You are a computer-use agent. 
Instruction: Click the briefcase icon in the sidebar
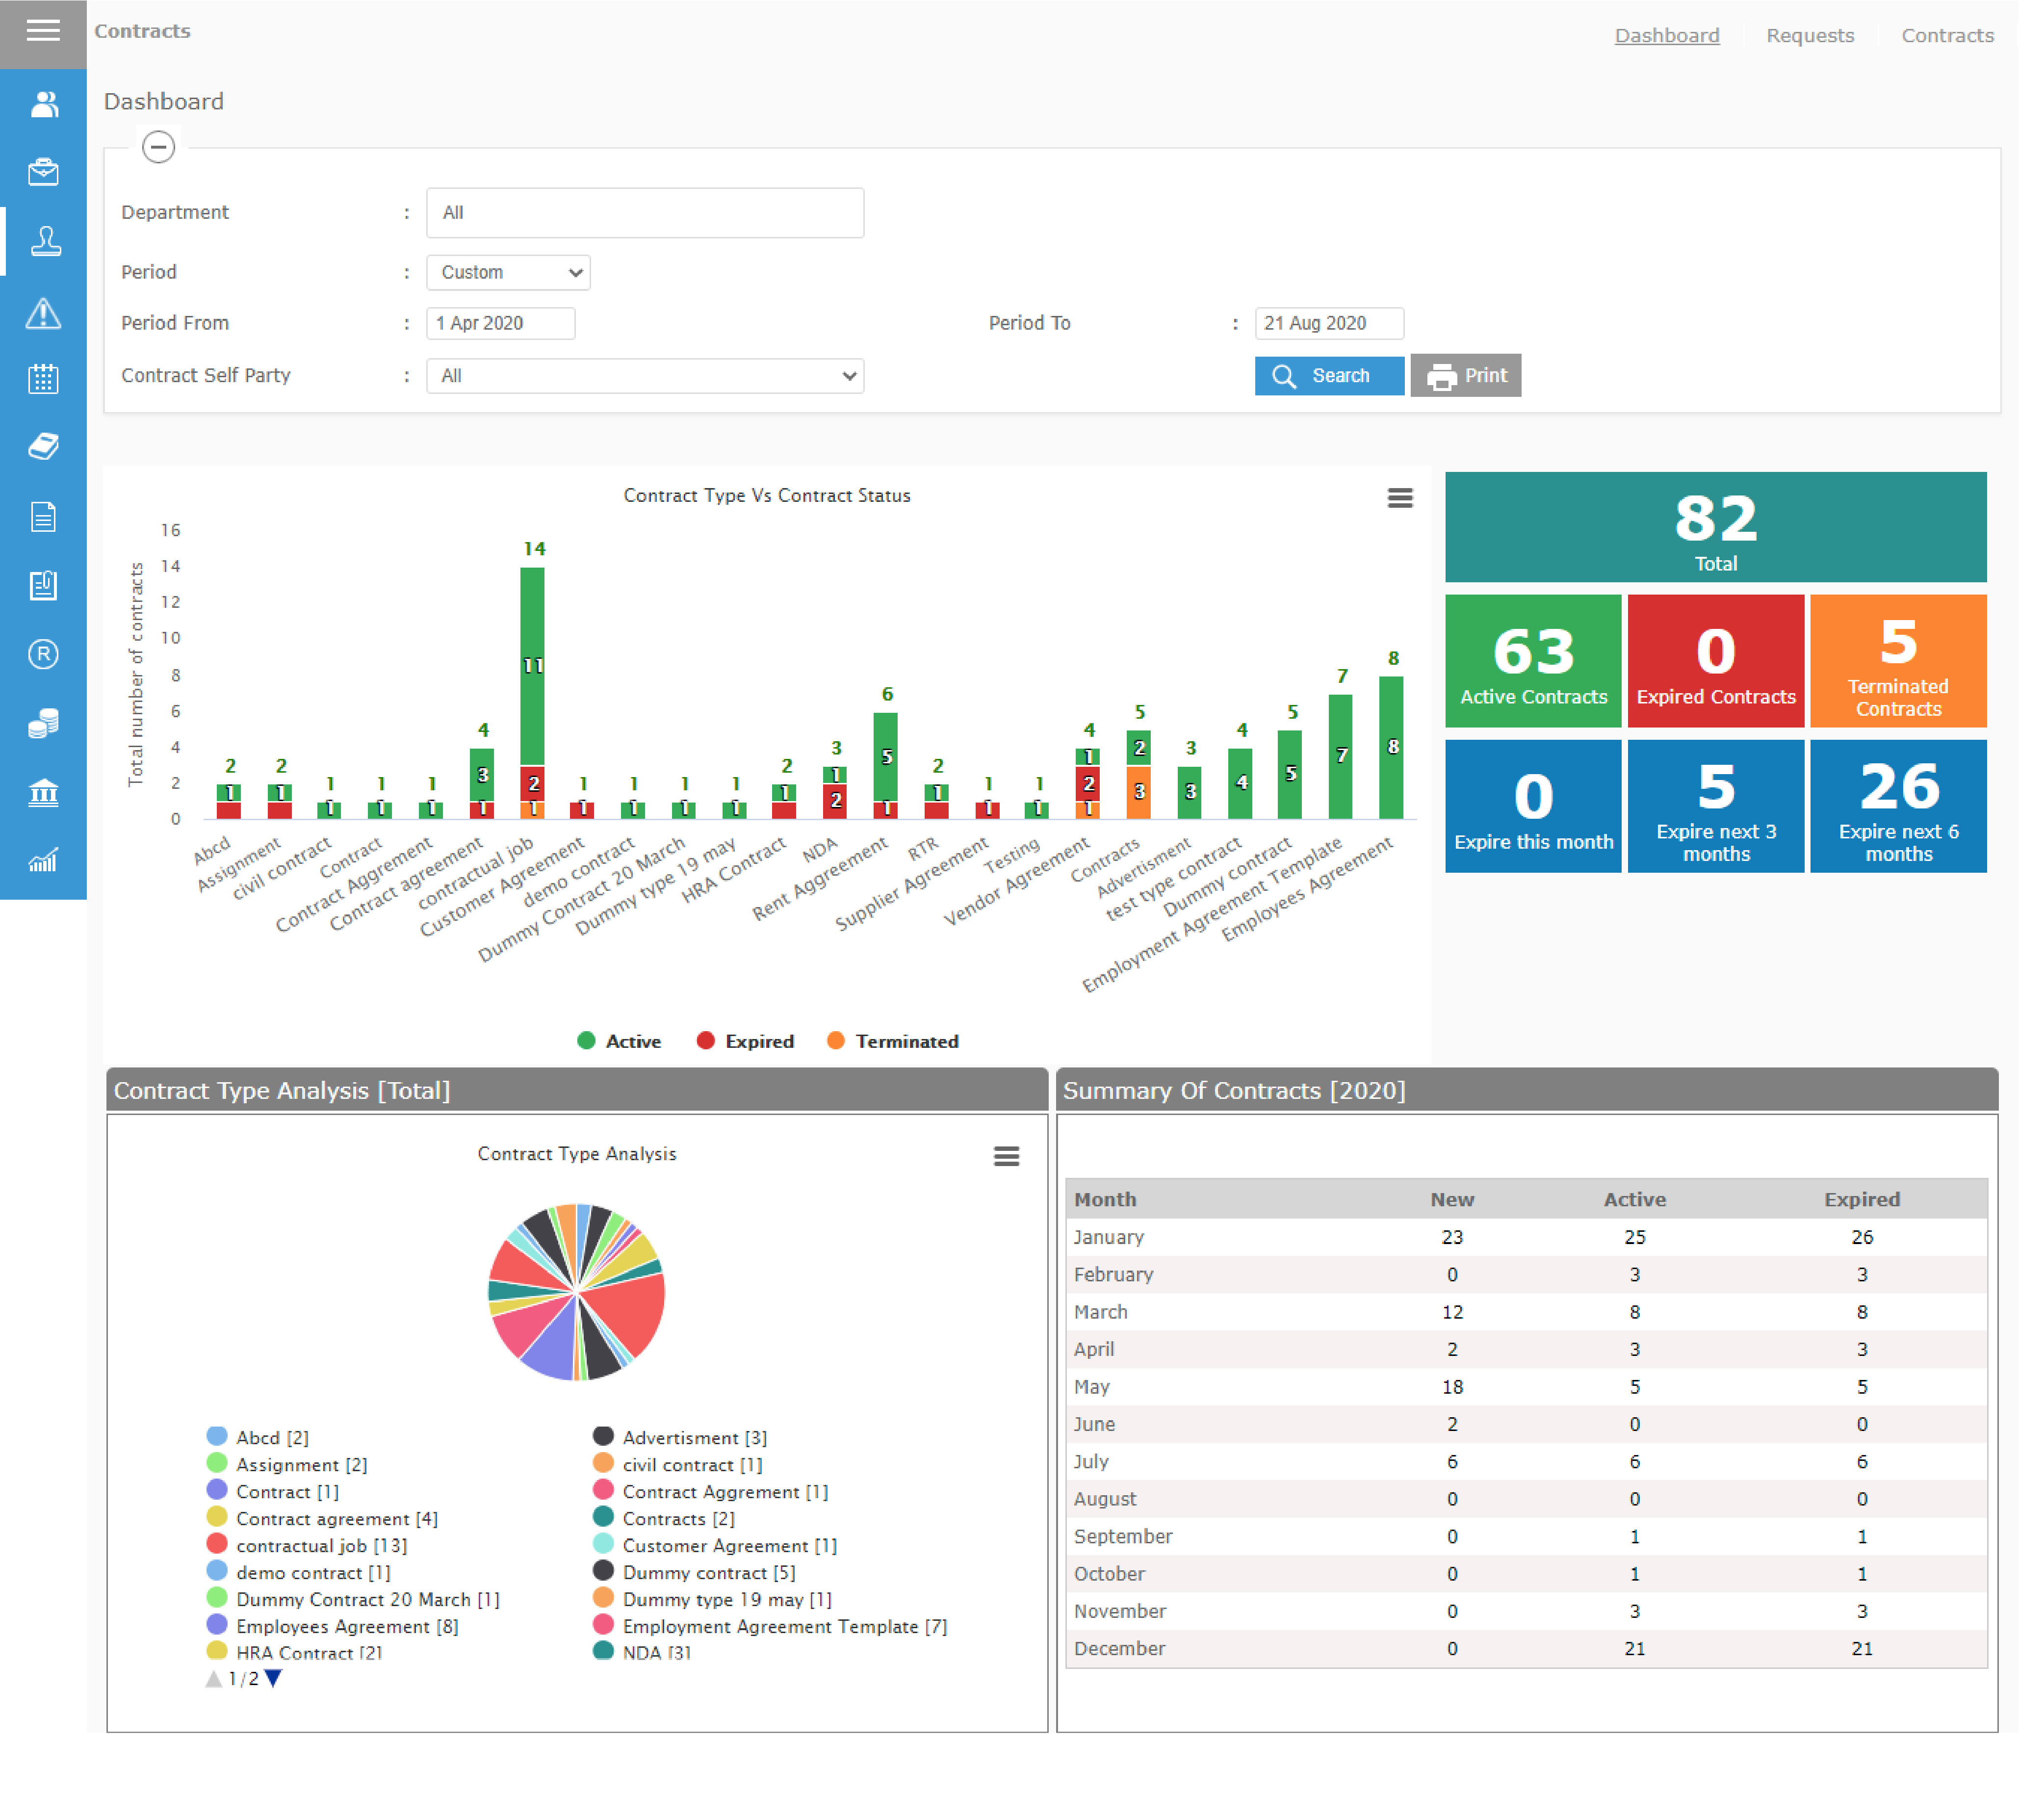coord(43,173)
